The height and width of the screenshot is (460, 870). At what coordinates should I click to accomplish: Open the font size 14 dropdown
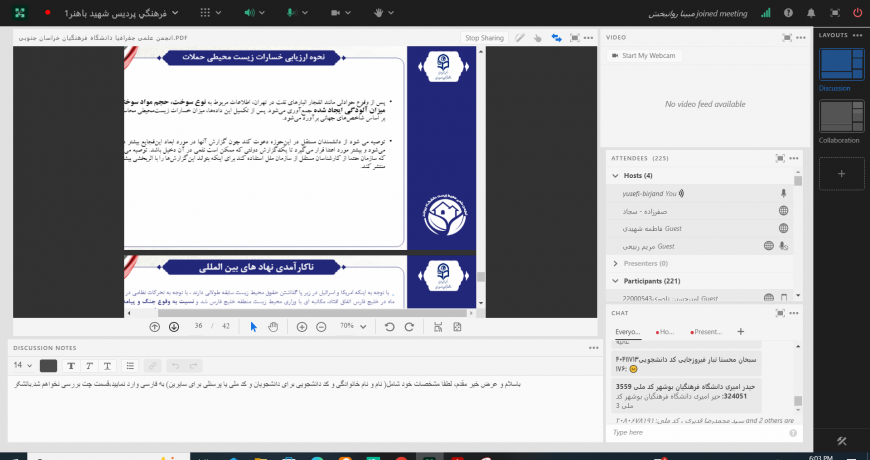click(x=23, y=366)
